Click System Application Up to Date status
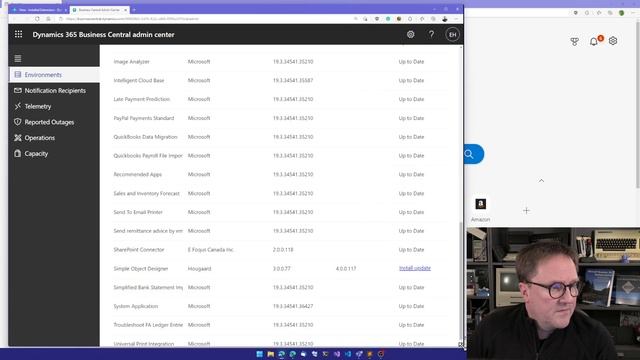Image resolution: width=640 pixels, height=360 pixels. pyautogui.click(x=411, y=306)
